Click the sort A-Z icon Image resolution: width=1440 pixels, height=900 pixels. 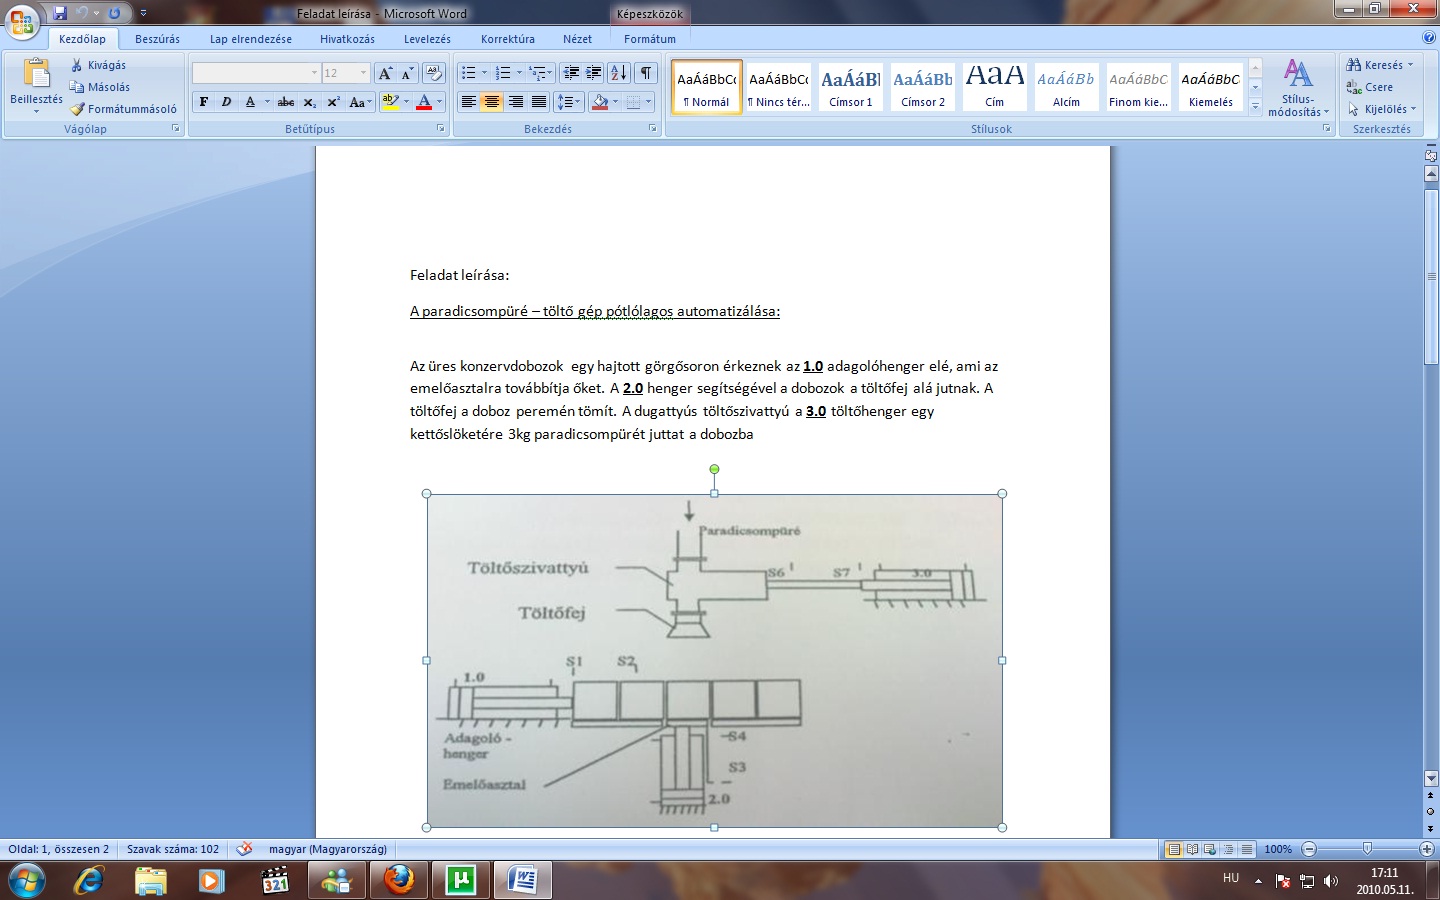click(x=619, y=73)
